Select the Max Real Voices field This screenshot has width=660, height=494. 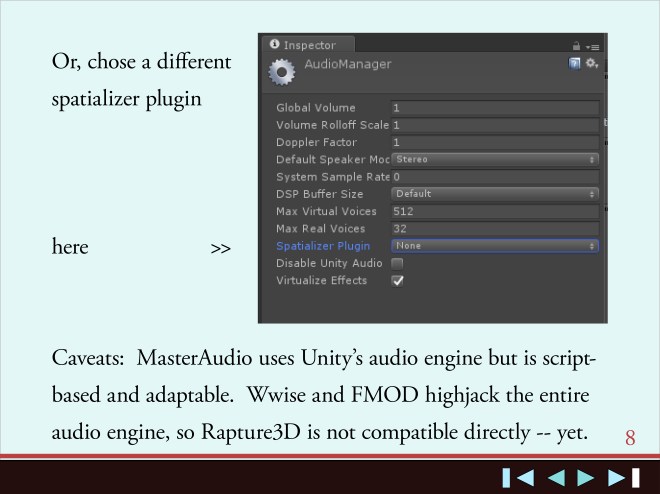pyautogui.click(x=495, y=229)
